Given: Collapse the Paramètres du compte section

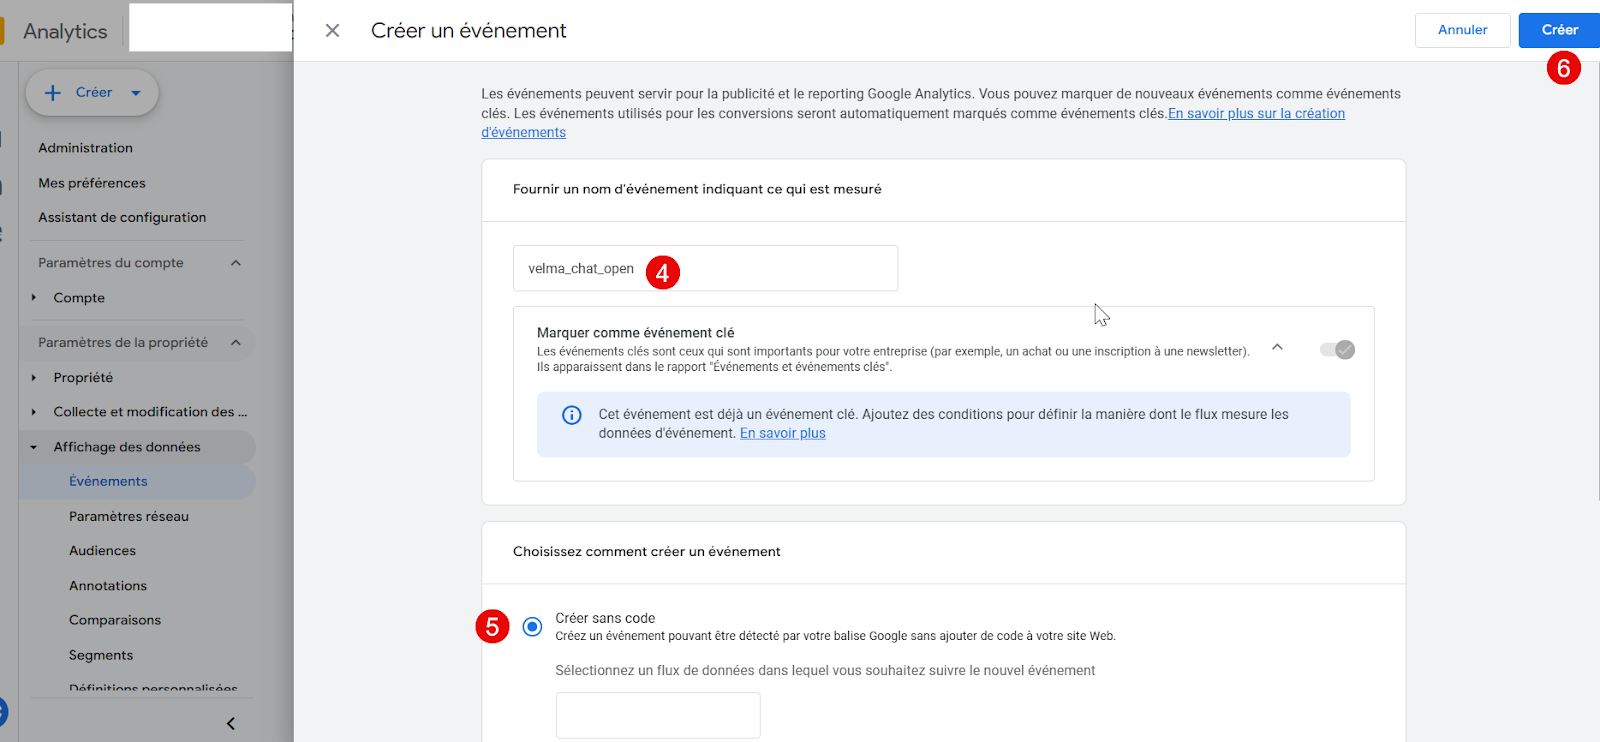Looking at the screenshot, I should (236, 263).
